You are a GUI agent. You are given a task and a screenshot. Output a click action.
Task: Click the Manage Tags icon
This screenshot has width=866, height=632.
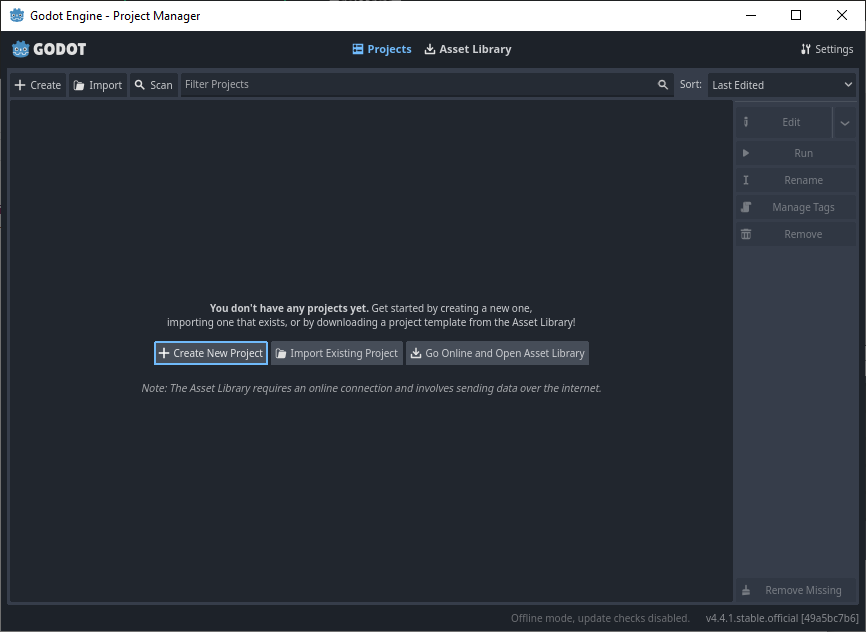(746, 207)
